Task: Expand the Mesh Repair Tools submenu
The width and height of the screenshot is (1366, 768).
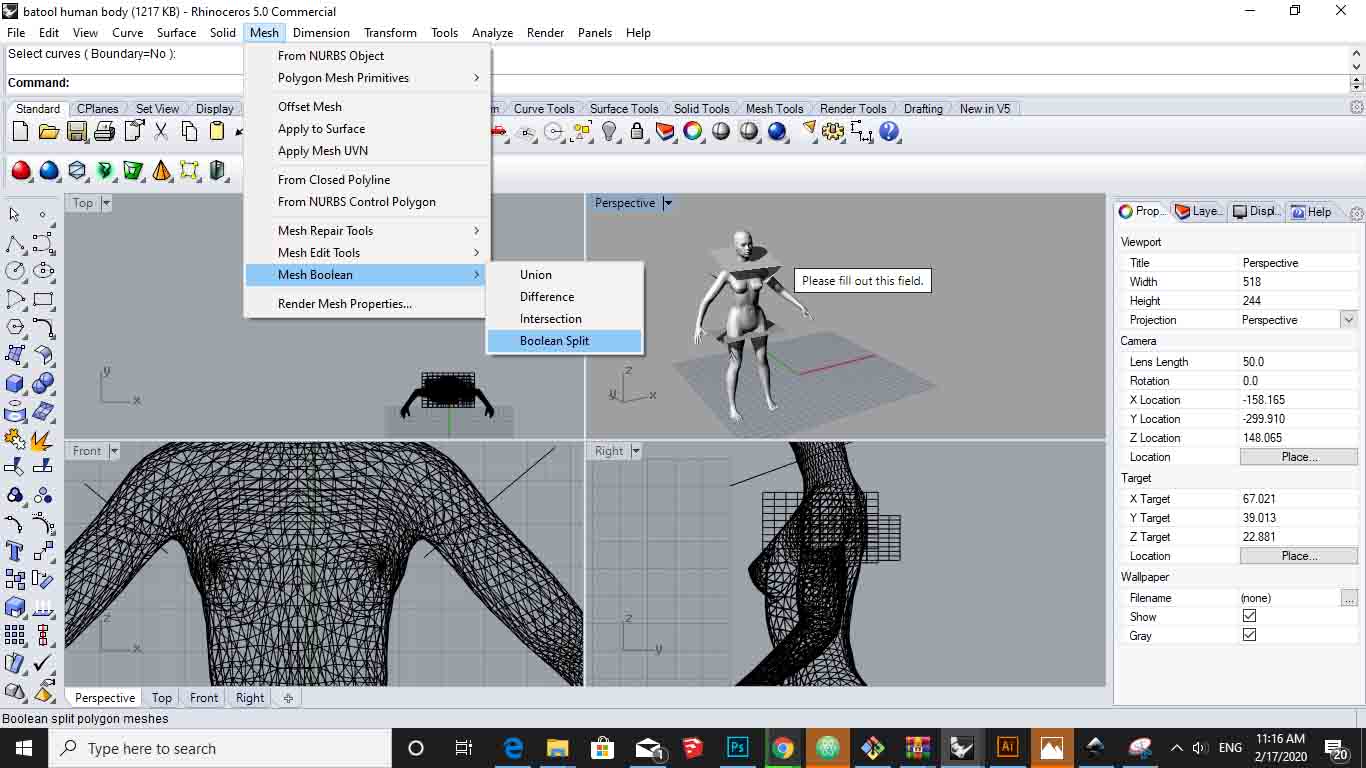Action: click(367, 231)
